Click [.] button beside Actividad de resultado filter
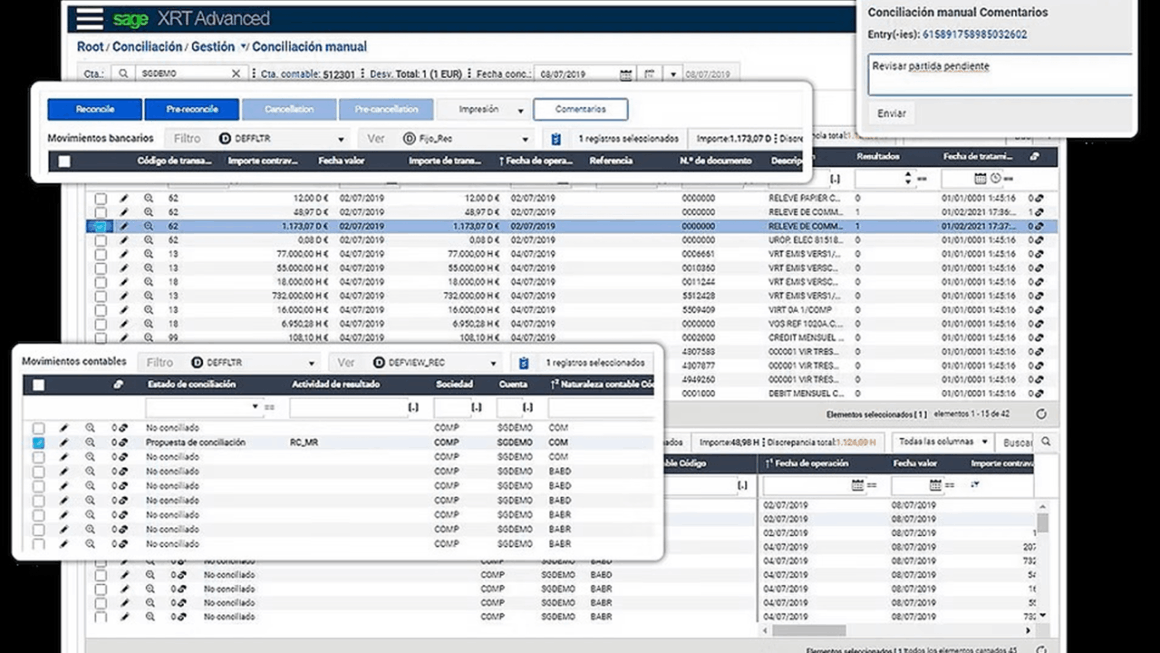Screen dimensions: 1160x653 414,407
